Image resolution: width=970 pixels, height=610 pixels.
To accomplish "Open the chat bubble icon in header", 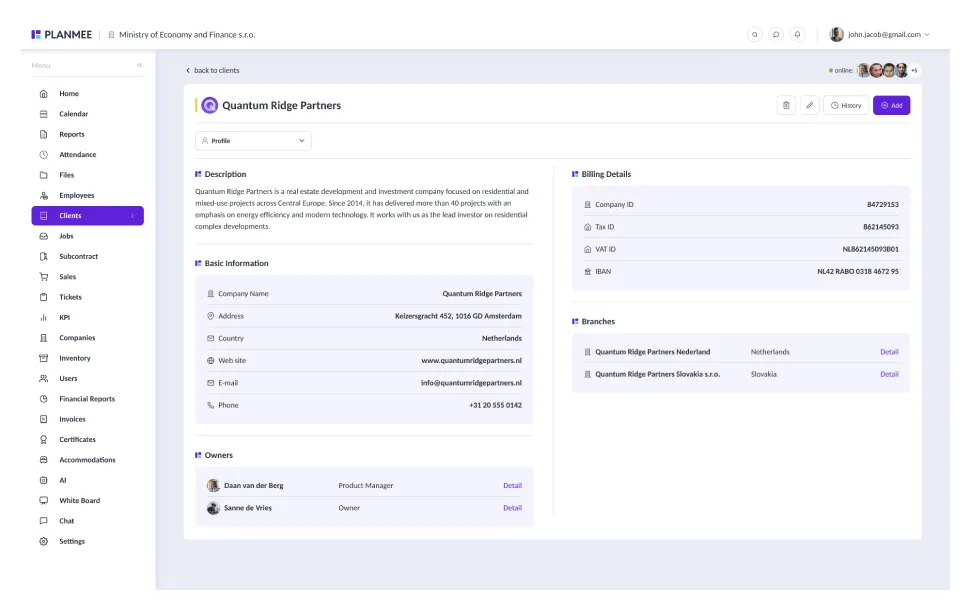I will point(776,35).
